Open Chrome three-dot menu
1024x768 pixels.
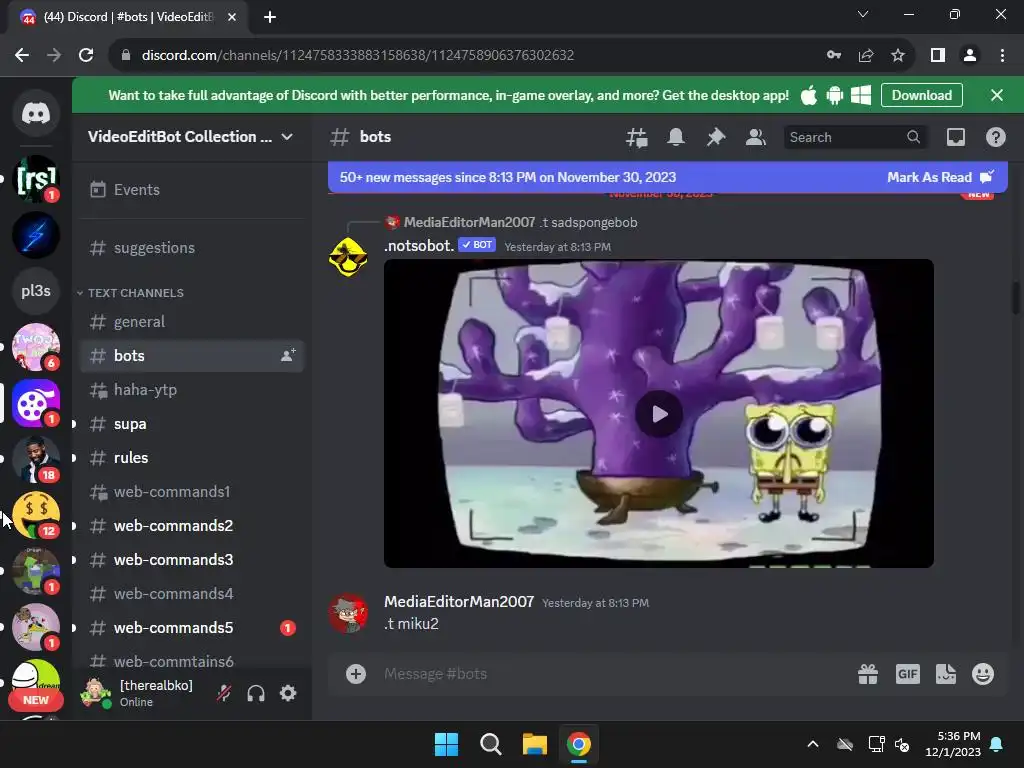1002,55
